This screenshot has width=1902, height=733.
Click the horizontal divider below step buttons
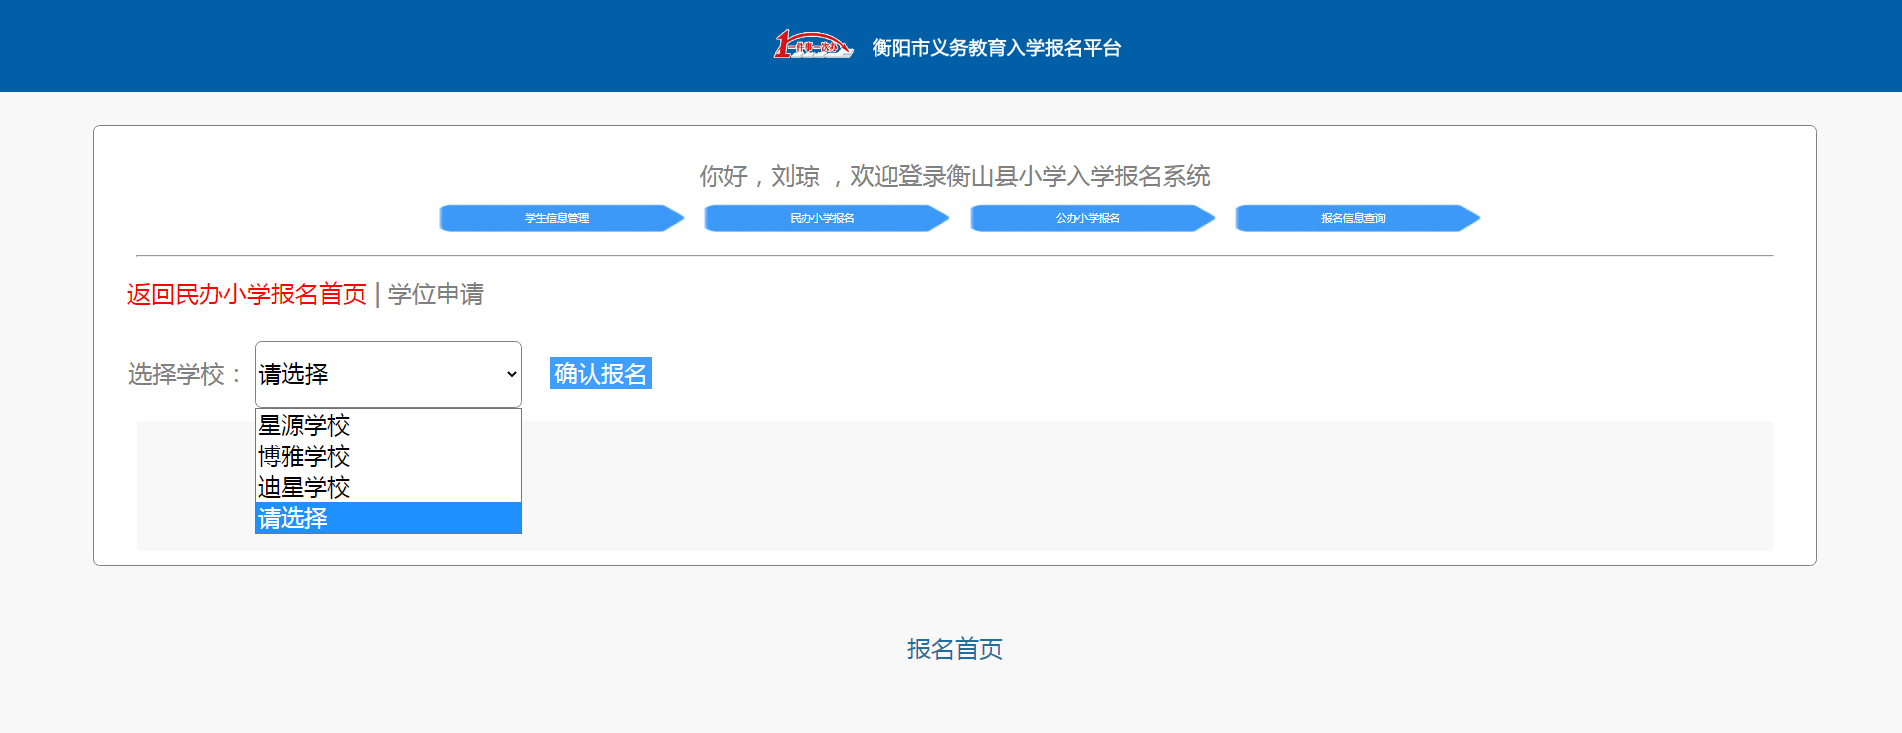(x=954, y=256)
